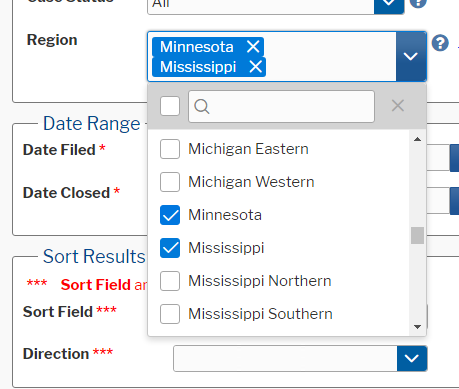Expand the Direction dropdown
This screenshot has width=459, height=389.
point(412,358)
